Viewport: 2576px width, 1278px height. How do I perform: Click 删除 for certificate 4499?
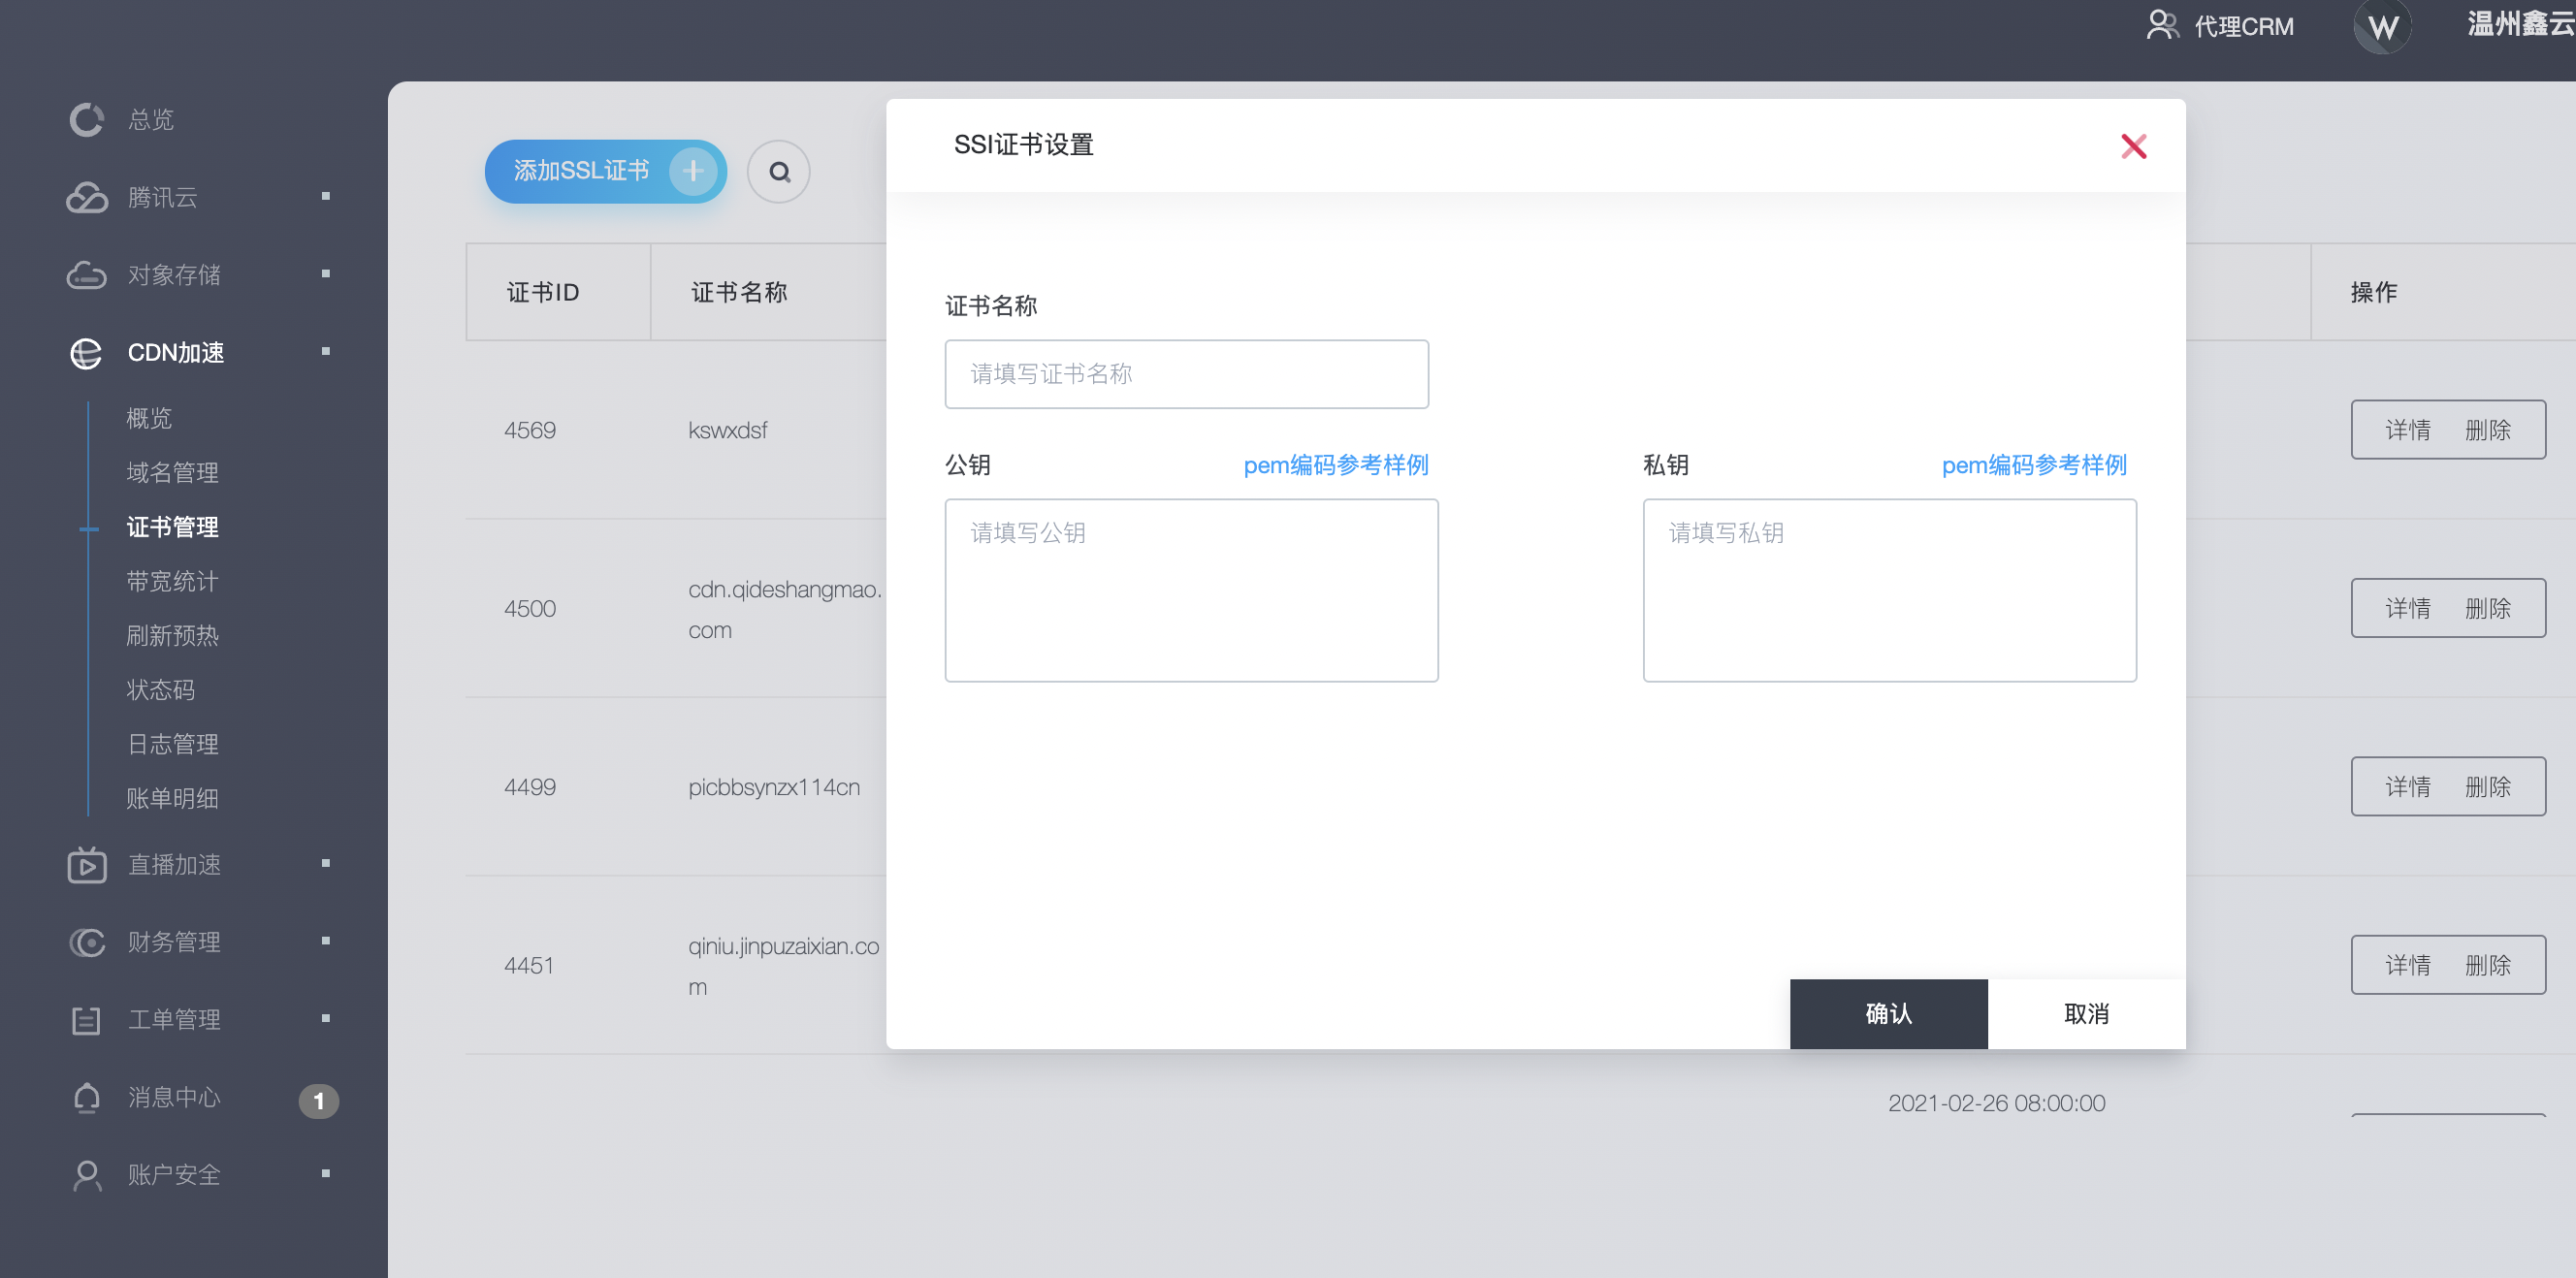click(x=2487, y=788)
